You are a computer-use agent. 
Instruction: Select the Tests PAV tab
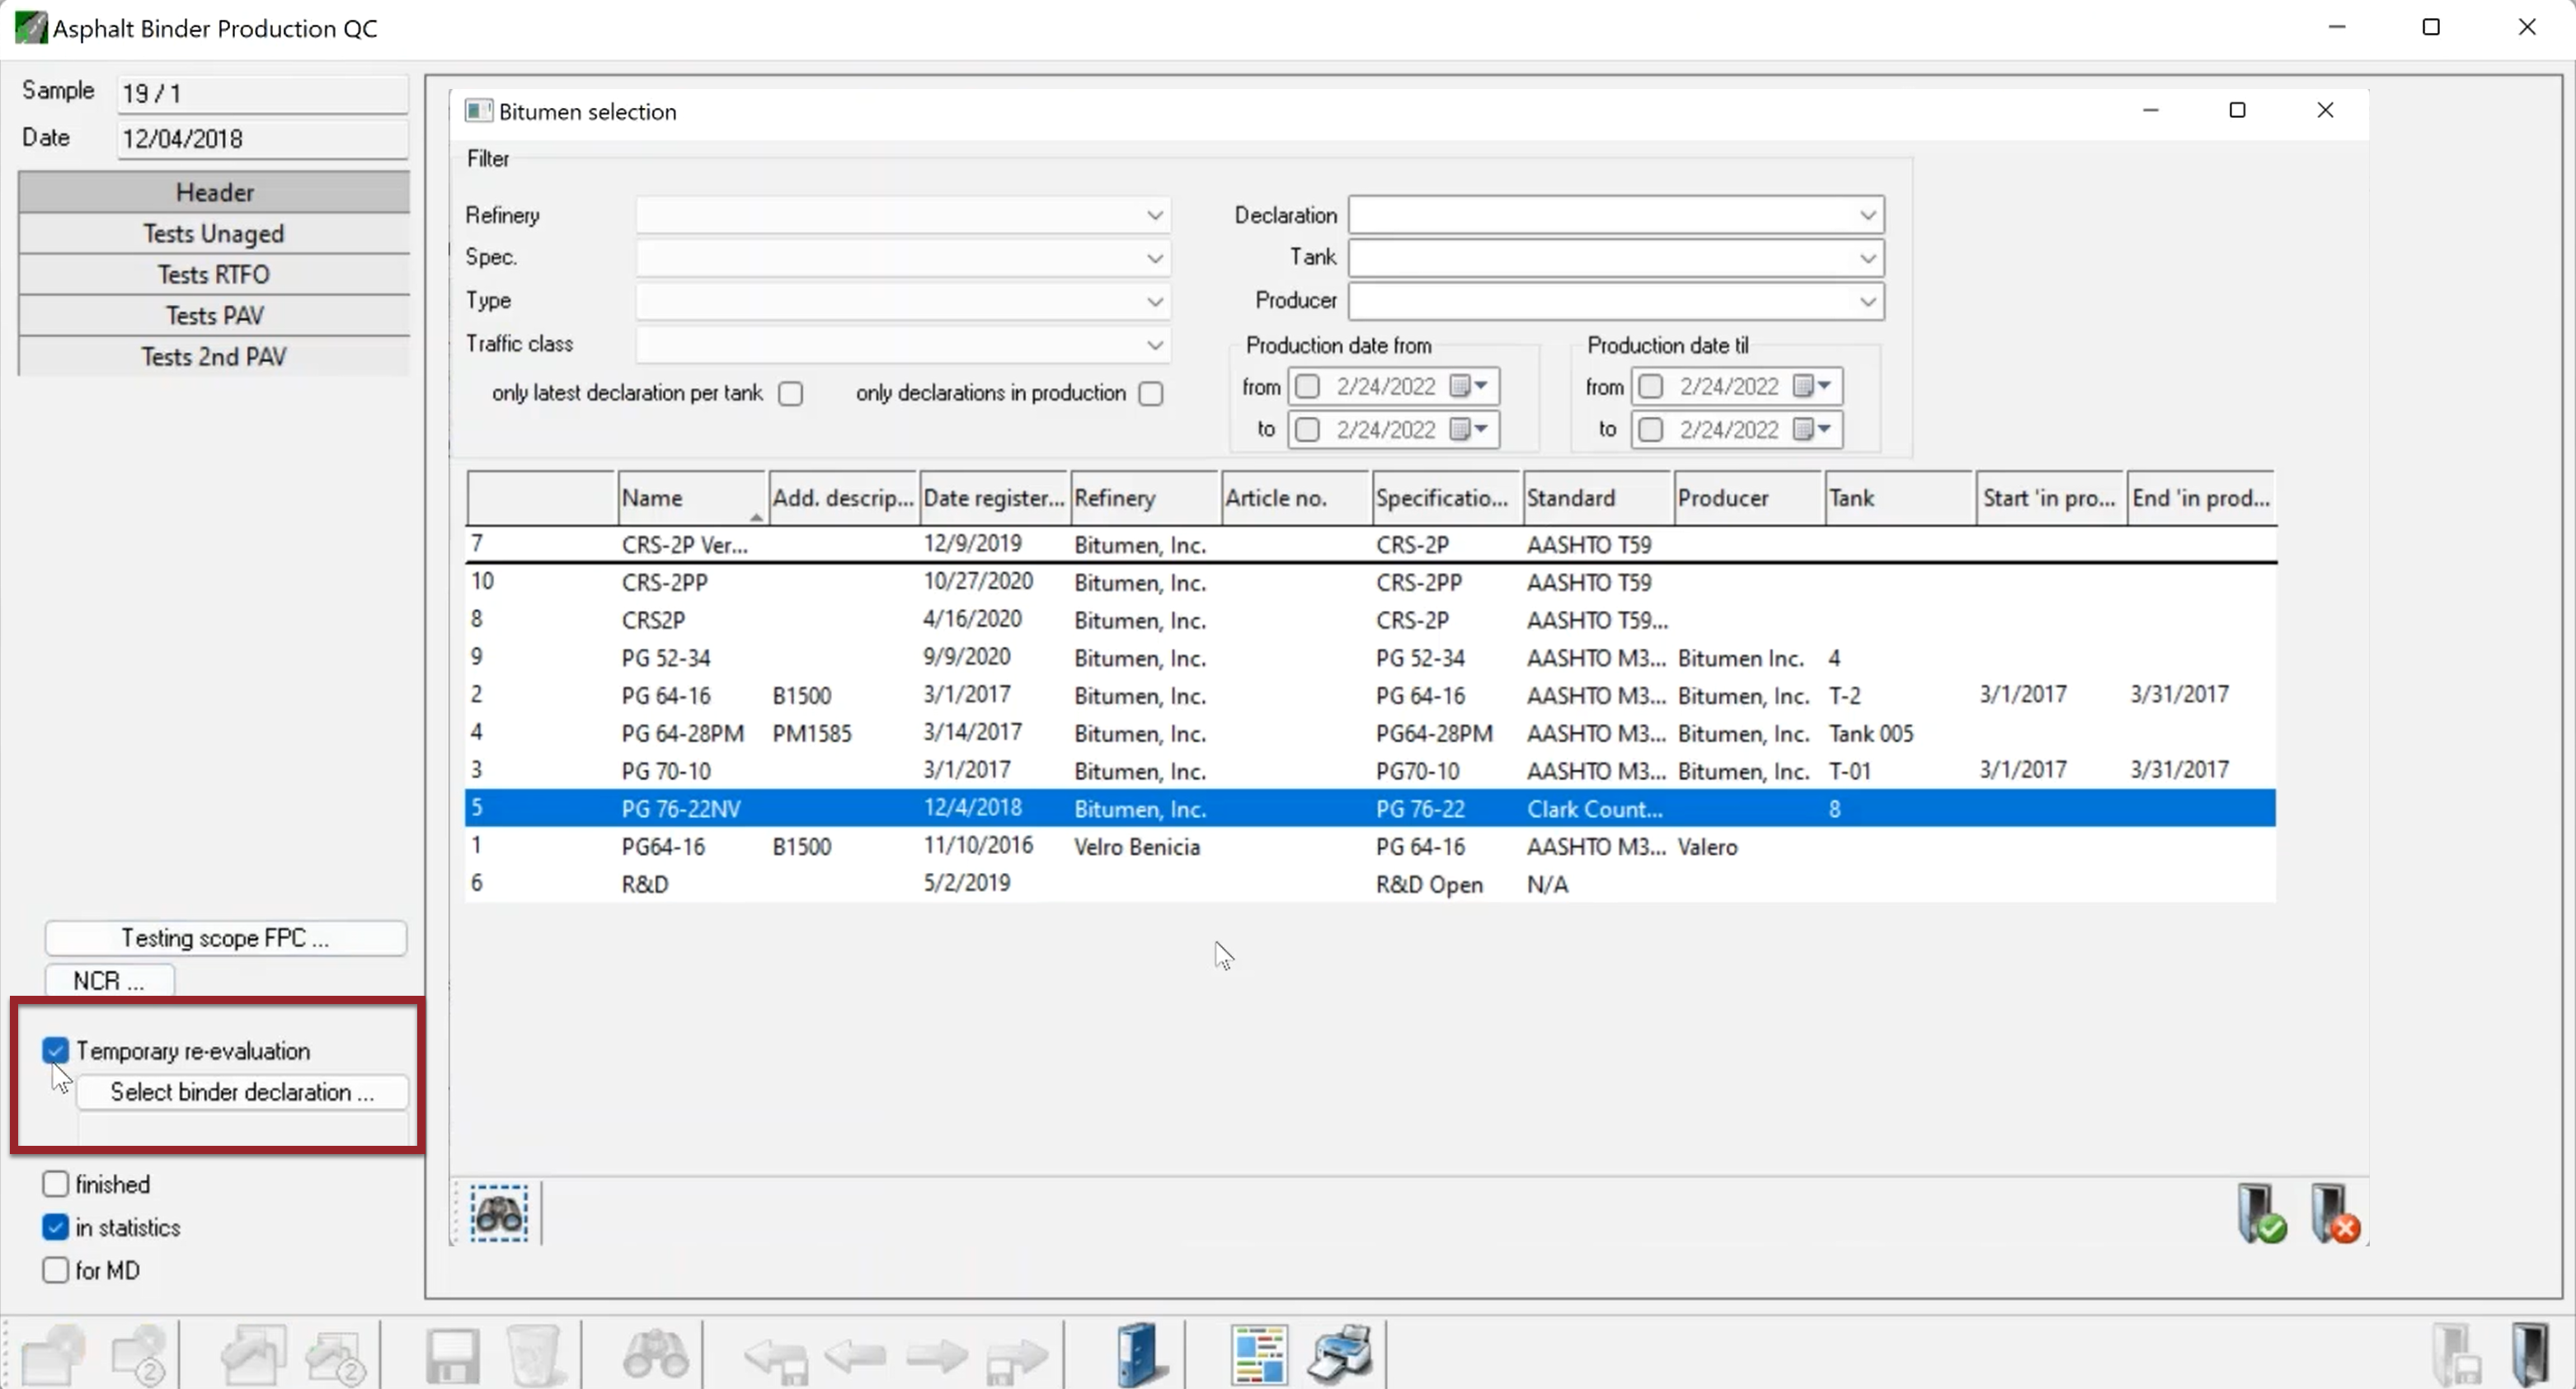214,315
